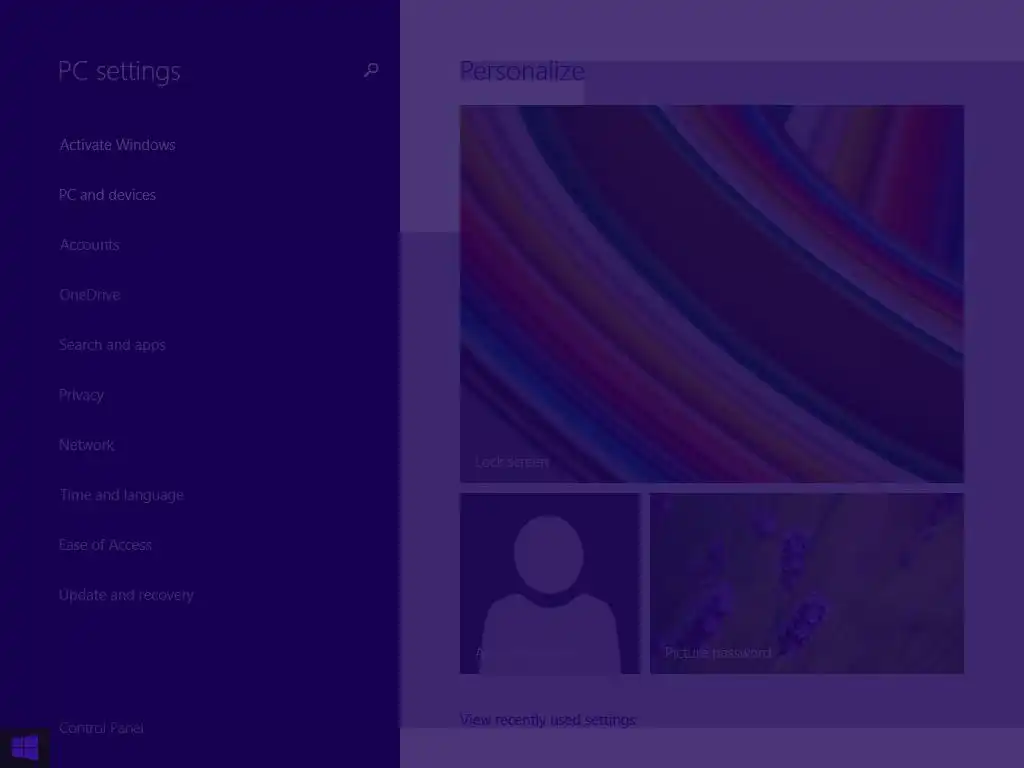Open Update and recovery
Viewport: 1024px width, 768px height.
point(126,595)
